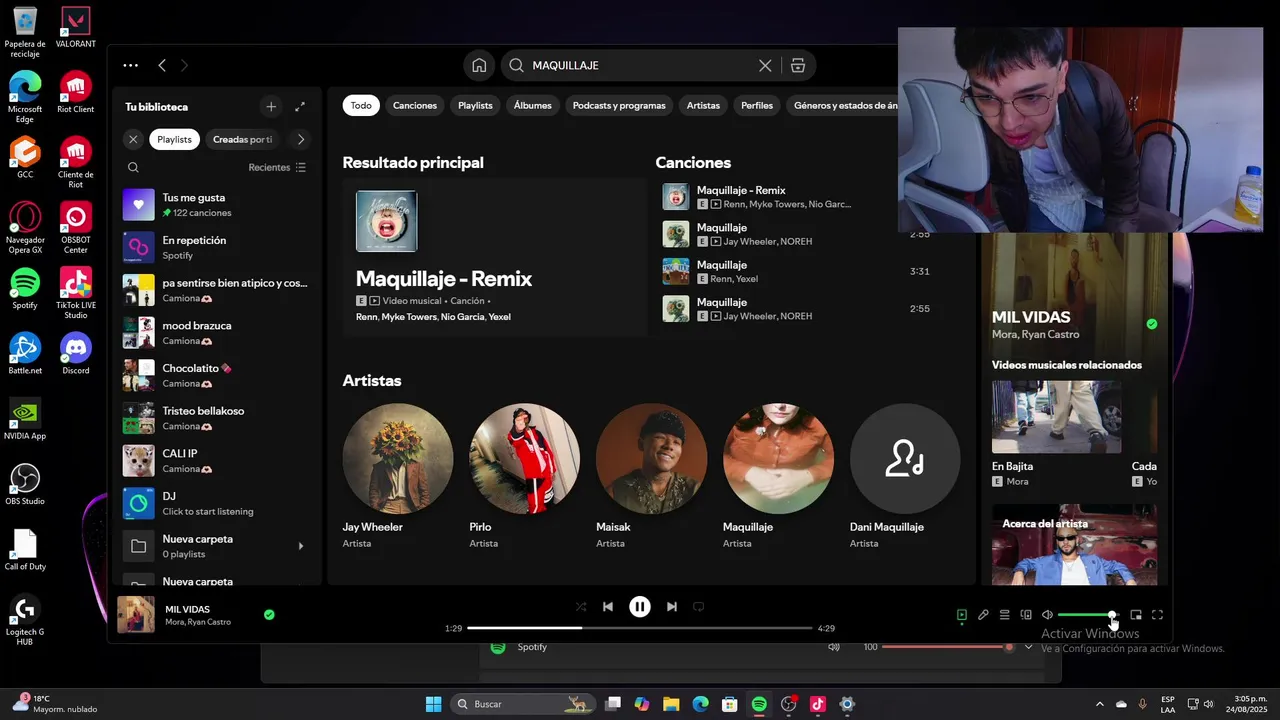Go to Spotify Home
The width and height of the screenshot is (1280, 720).
[x=479, y=65]
